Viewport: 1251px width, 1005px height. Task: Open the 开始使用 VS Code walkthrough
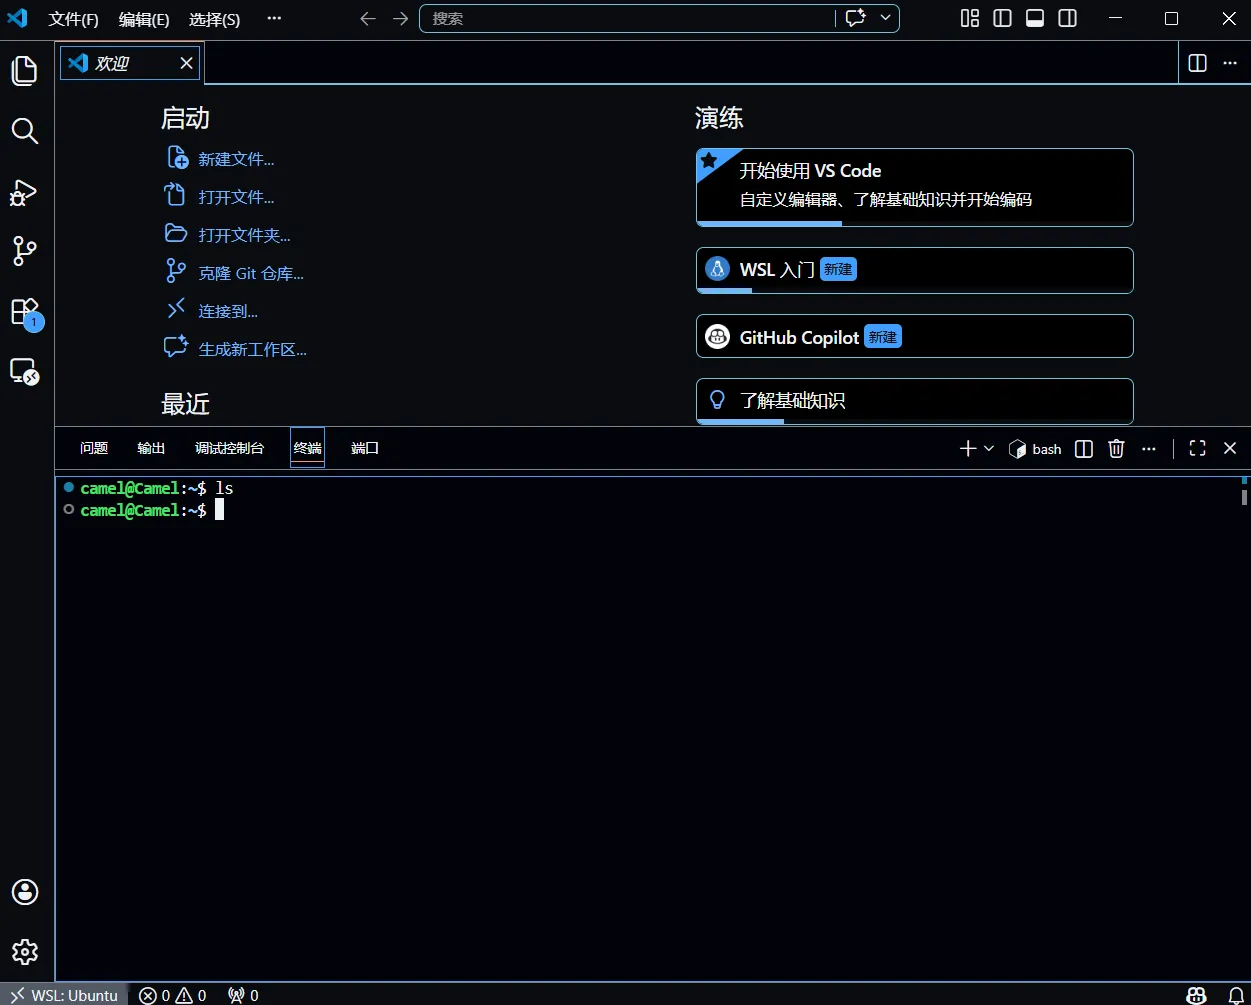(x=915, y=187)
